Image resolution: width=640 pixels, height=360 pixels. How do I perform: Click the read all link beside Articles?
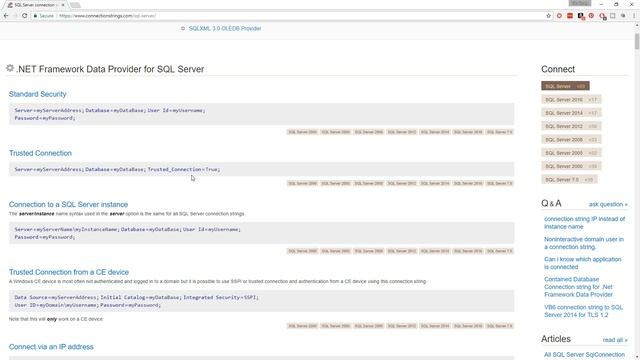tap(615, 340)
